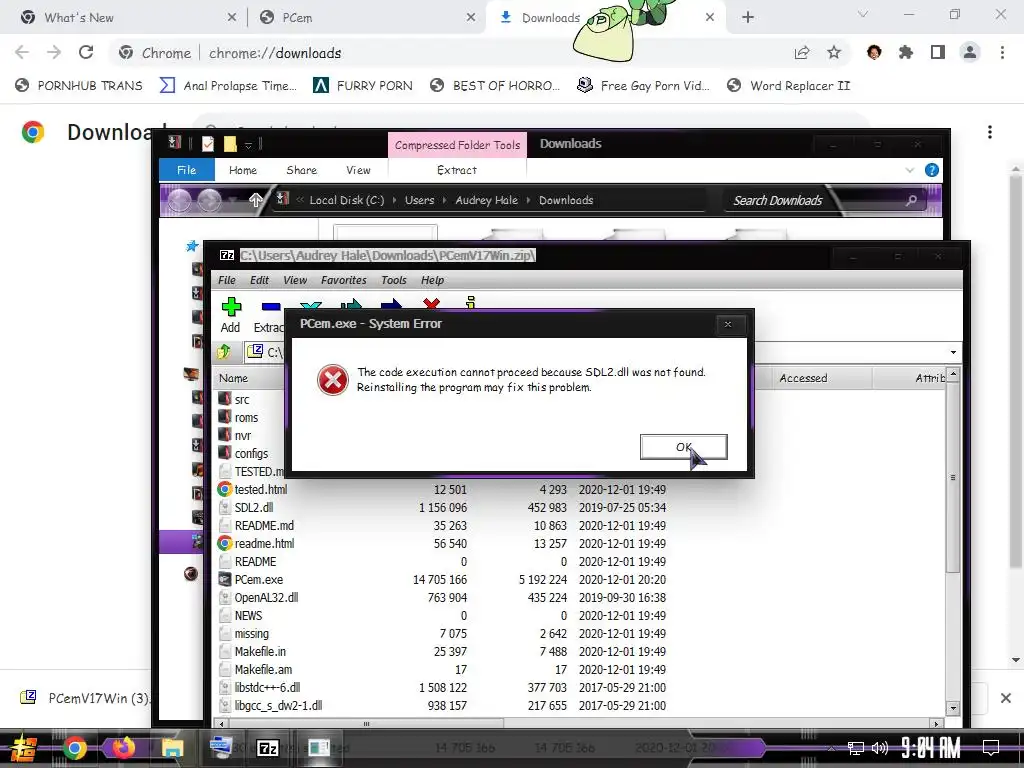Expand the Explorer ribbon chevron
1024x768 pixels.
pyautogui.click(x=910, y=170)
